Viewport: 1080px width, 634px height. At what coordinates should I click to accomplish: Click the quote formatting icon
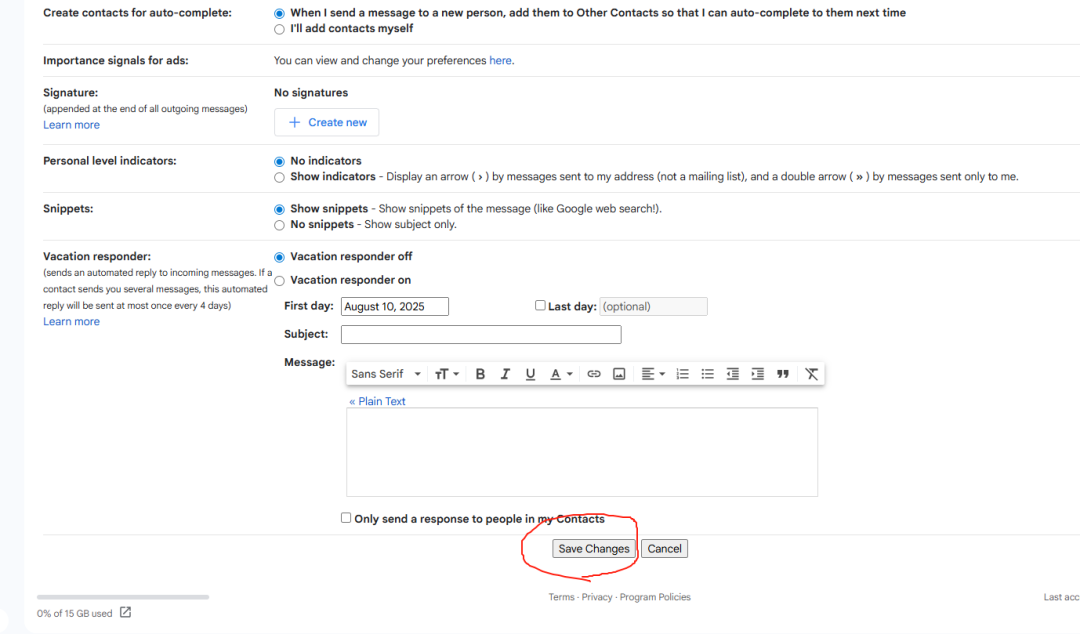click(783, 374)
